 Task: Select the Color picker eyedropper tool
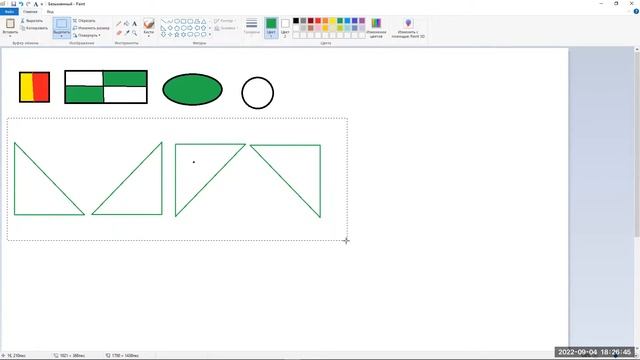click(127, 33)
